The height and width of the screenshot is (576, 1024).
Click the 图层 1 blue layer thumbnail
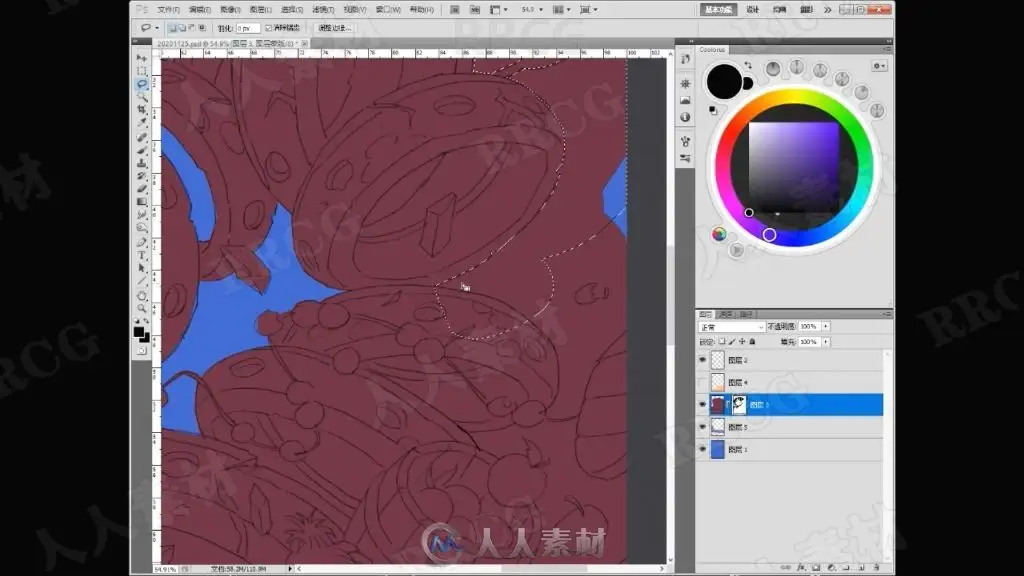[718, 449]
